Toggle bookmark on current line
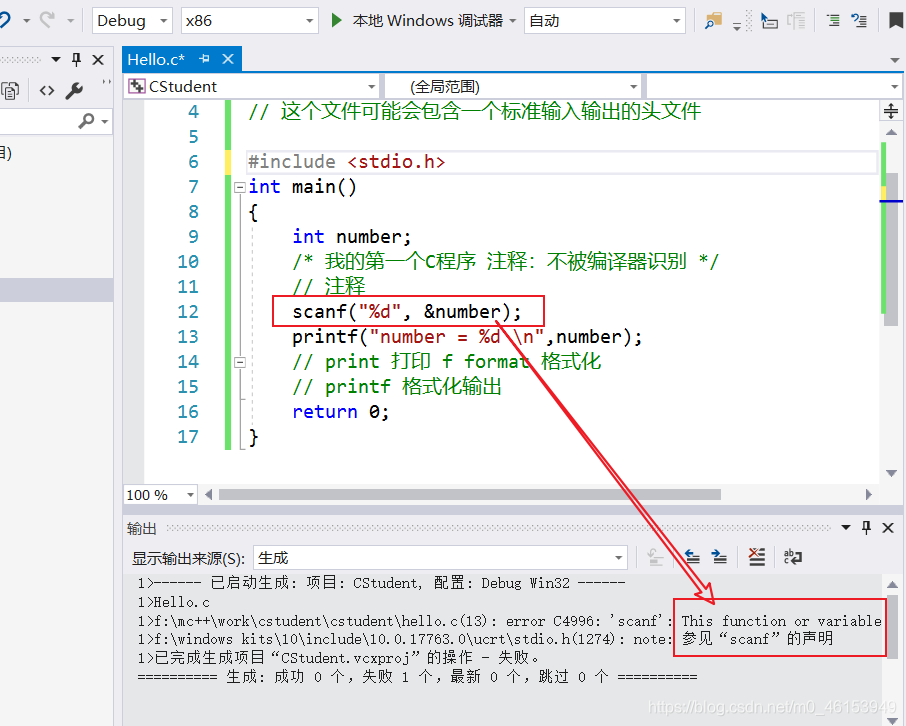The image size is (906, 726). click(x=896, y=21)
